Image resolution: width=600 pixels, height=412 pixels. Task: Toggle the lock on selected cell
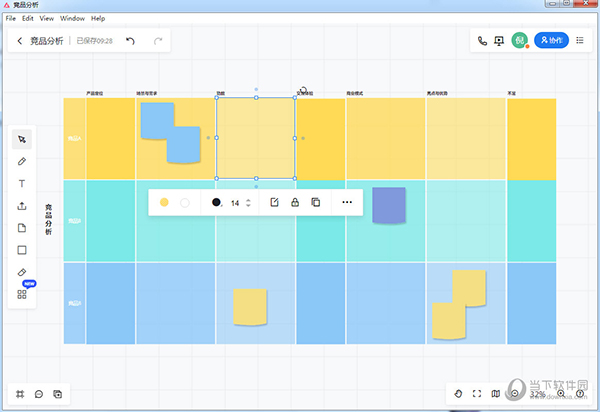pyautogui.click(x=295, y=202)
